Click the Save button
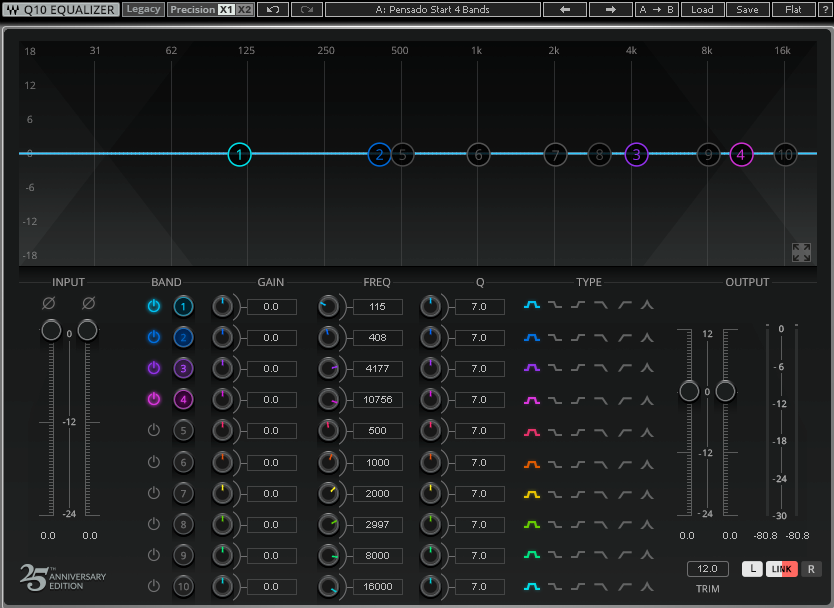Screen dimensions: 834x608 tap(747, 10)
